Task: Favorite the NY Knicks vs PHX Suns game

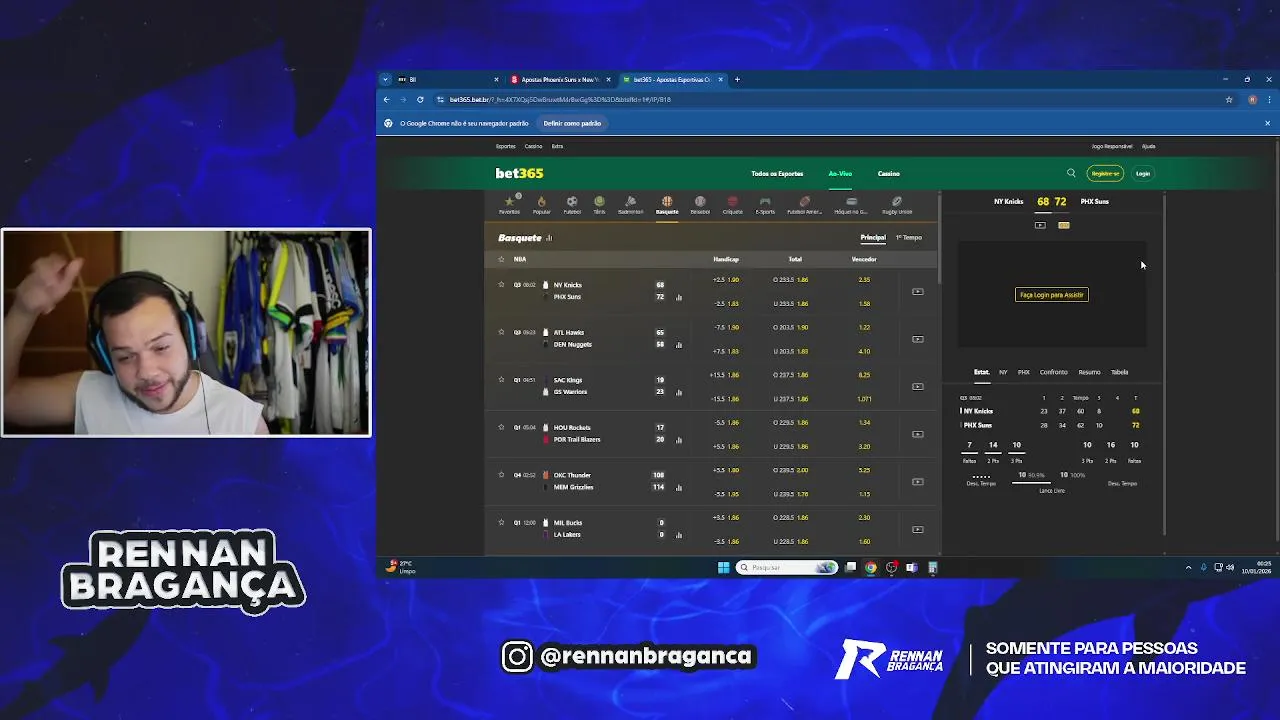Action: 501,284
